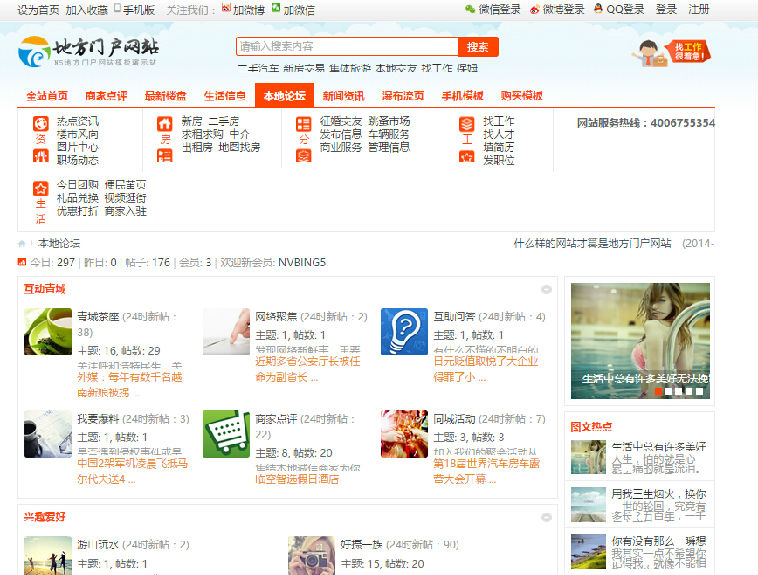The width and height of the screenshot is (758, 575).
Task: Open the 填简历 link
Action: coord(498,147)
